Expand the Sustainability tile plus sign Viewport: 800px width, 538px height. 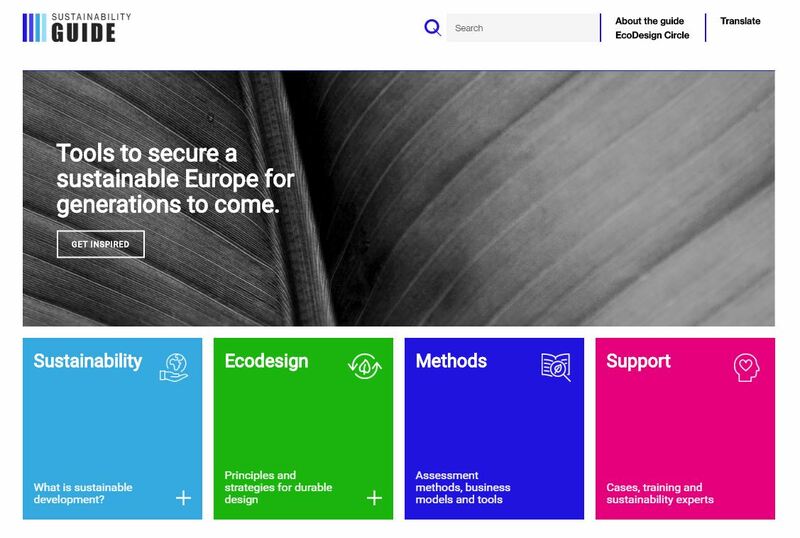[x=184, y=498]
